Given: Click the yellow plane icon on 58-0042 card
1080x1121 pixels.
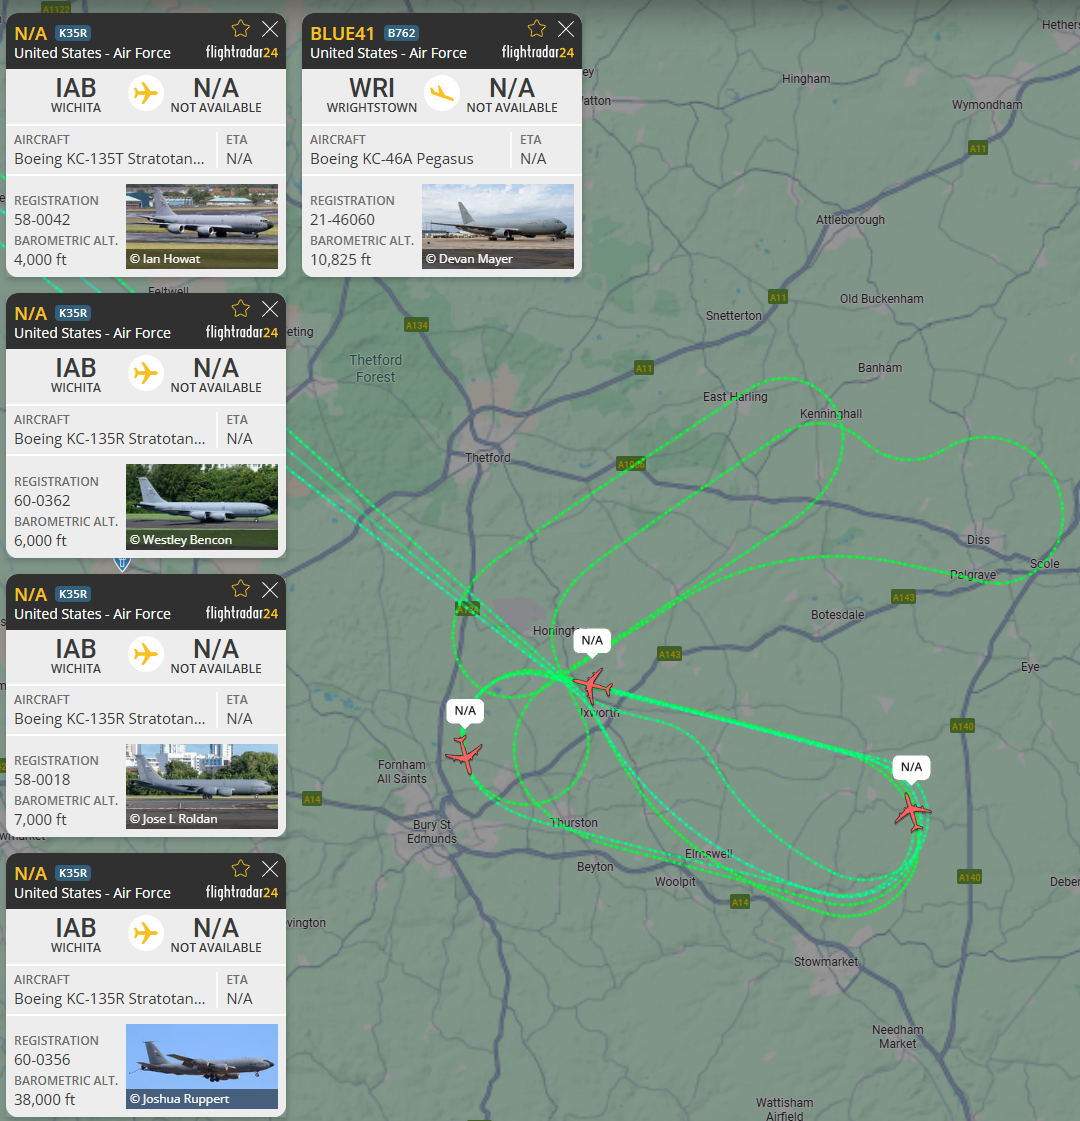Looking at the screenshot, I should (x=146, y=94).
